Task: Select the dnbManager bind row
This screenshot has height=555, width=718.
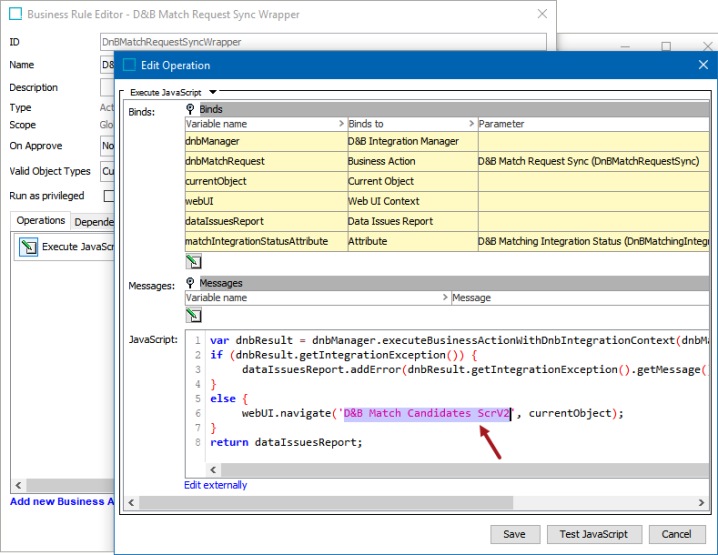Action: click(447, 141)
